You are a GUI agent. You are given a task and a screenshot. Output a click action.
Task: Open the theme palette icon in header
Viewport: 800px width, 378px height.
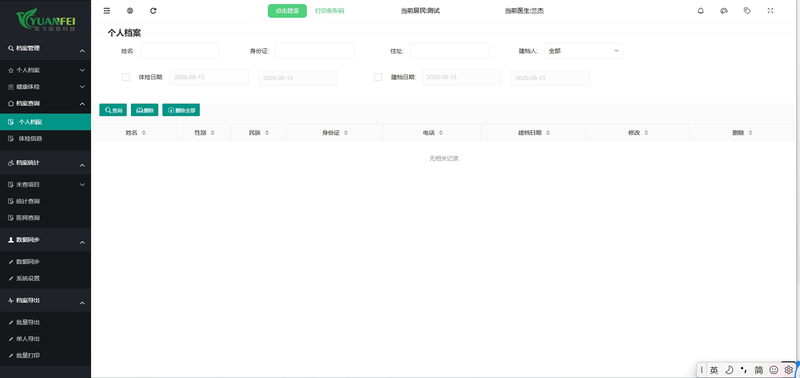[x=723, y=11]
